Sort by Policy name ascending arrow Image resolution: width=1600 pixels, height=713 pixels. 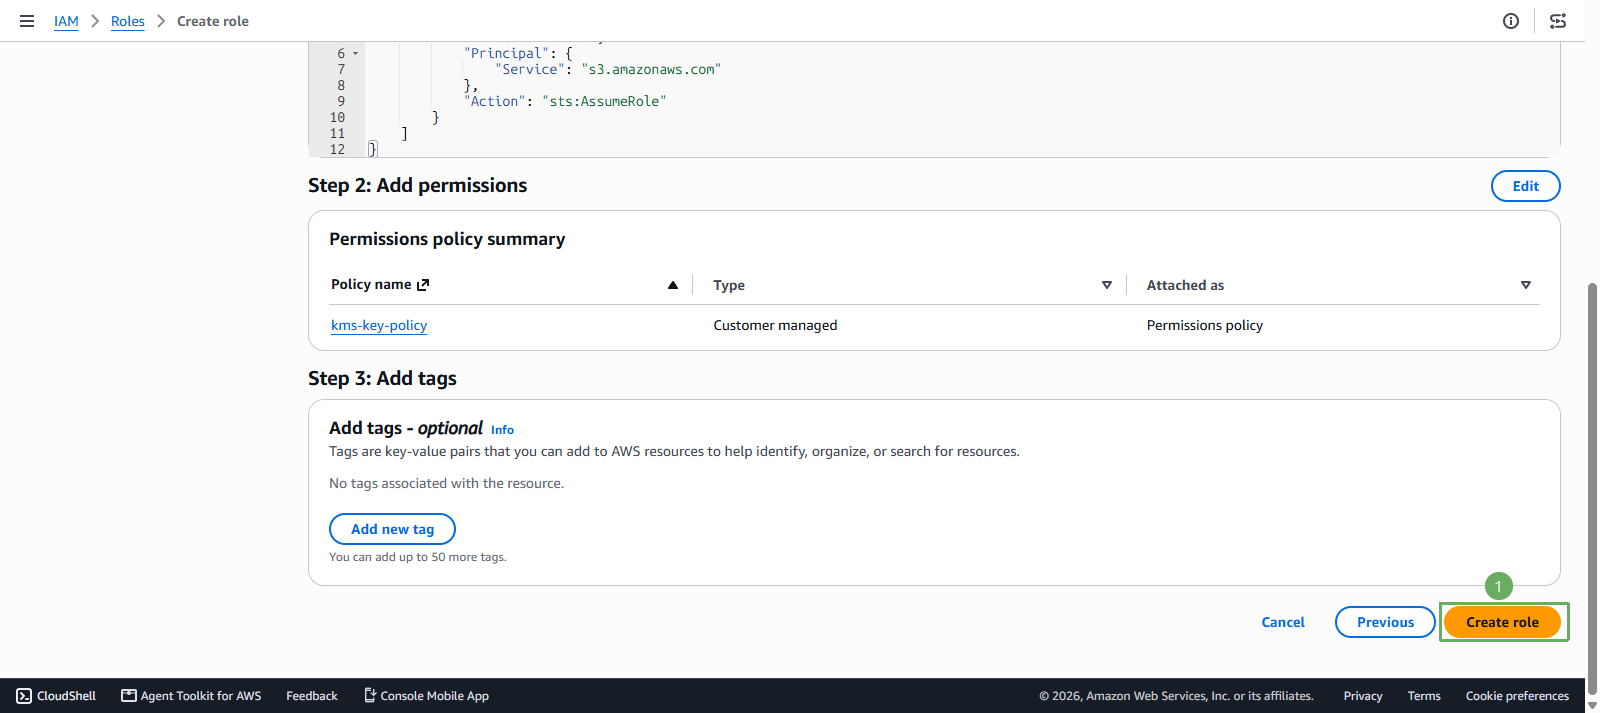pos(673,285)
